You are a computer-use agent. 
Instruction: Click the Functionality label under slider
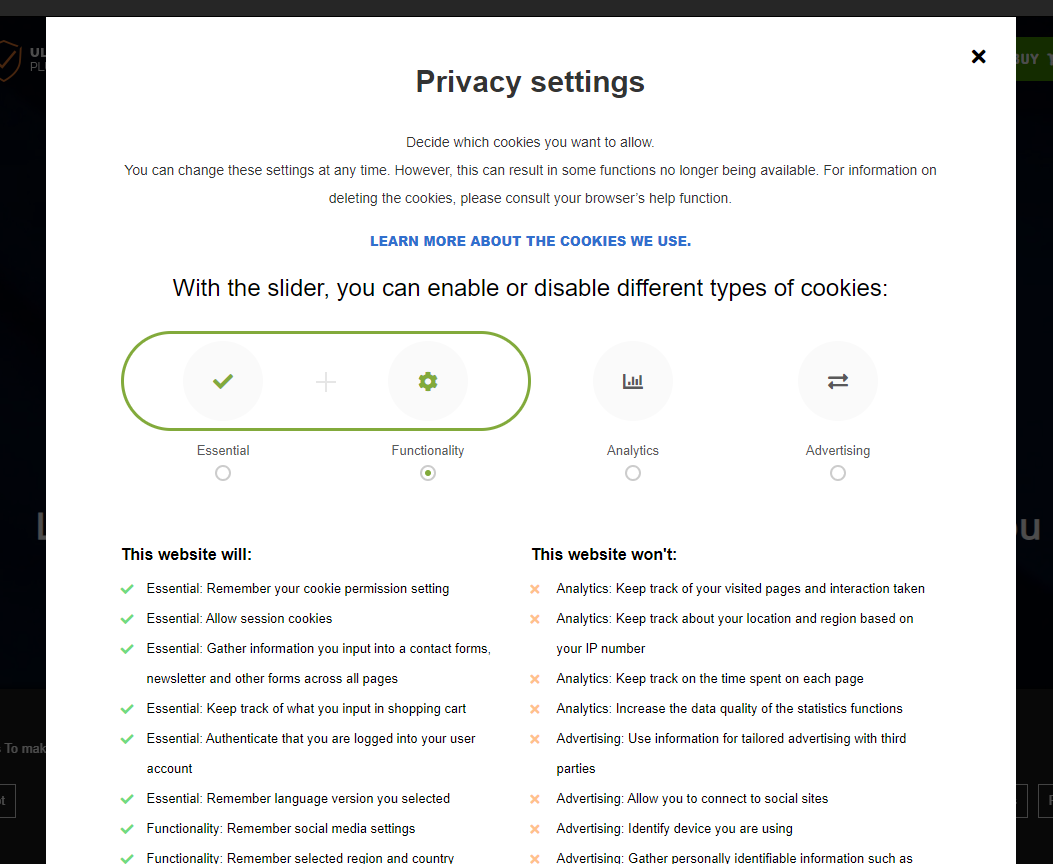[428, 451]
